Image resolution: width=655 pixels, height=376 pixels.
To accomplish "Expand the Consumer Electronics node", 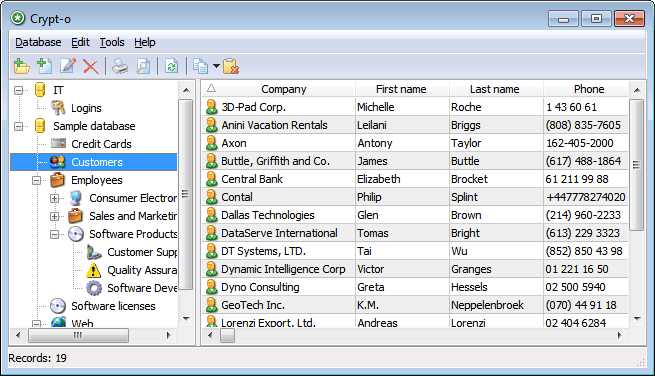I will [x=54, y=198].
